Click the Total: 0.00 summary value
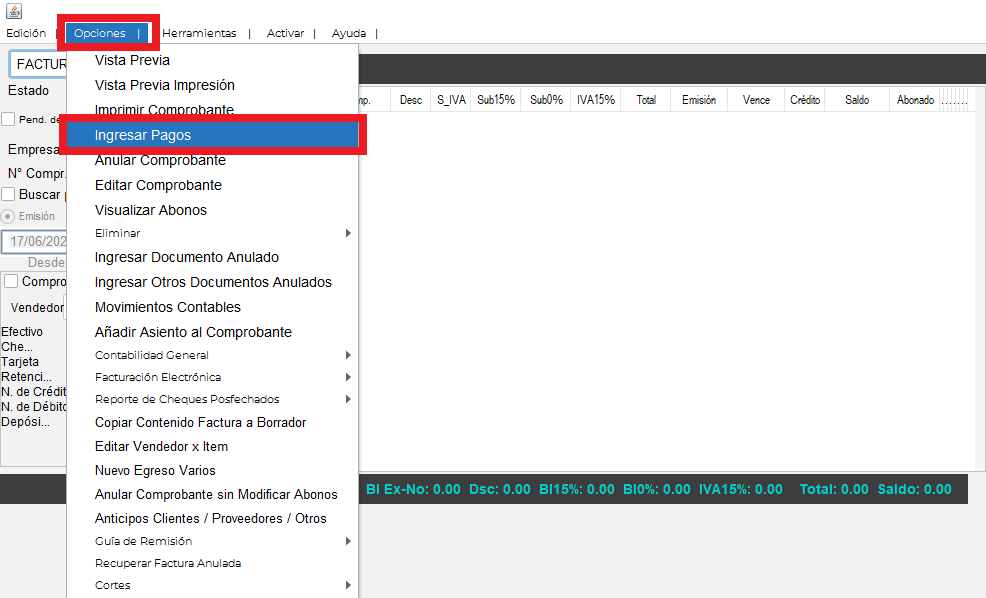 click(x=834, y=489)
